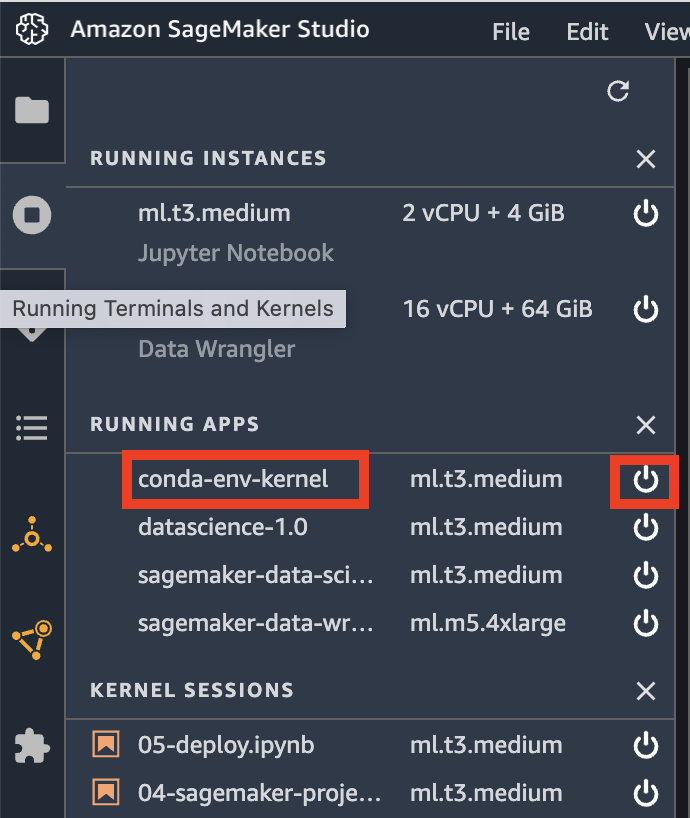Click the Amazon SageMaker Studio brain logo

32,29
